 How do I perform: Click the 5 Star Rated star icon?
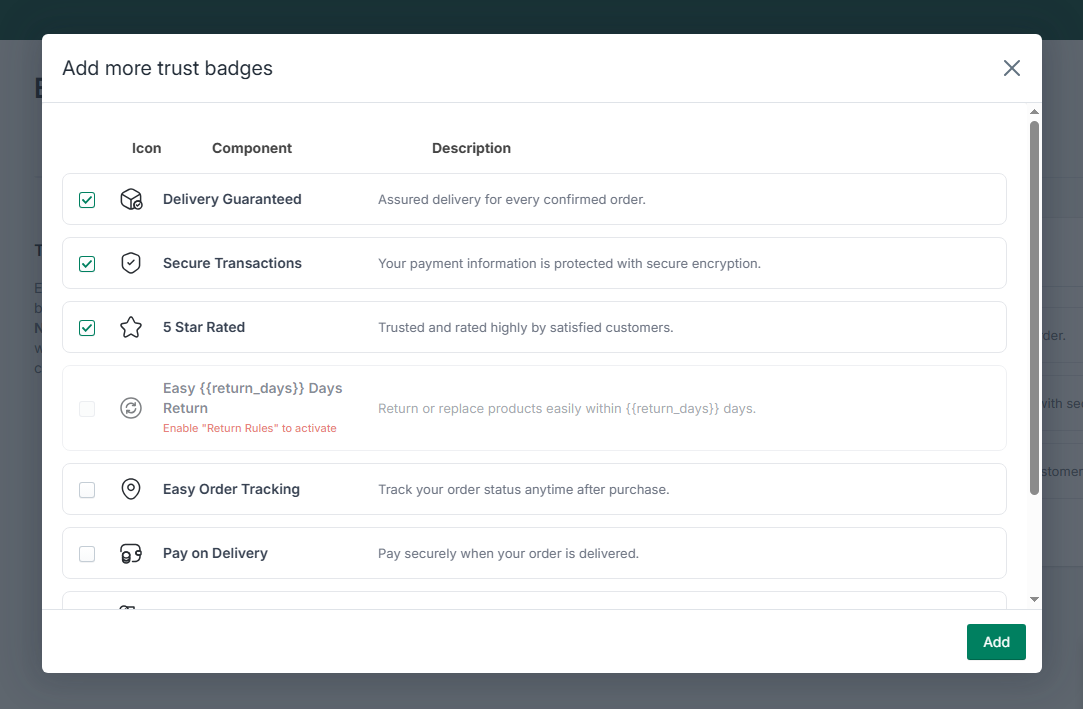click(130, 327)
